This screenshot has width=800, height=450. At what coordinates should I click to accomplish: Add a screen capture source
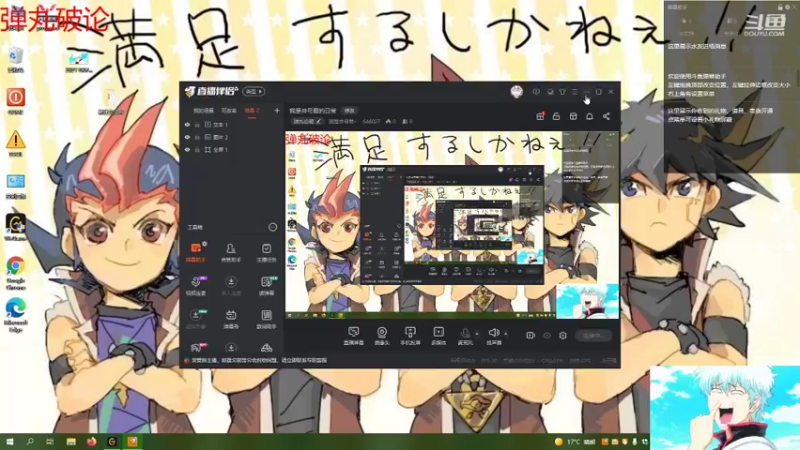coord(353,336)
